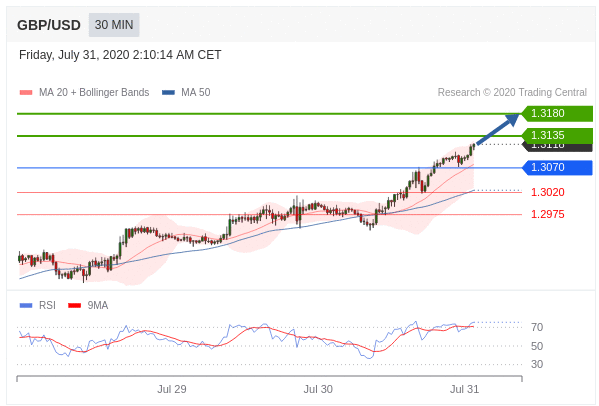Toggle the MA 50 legend label

click(196, 92)
